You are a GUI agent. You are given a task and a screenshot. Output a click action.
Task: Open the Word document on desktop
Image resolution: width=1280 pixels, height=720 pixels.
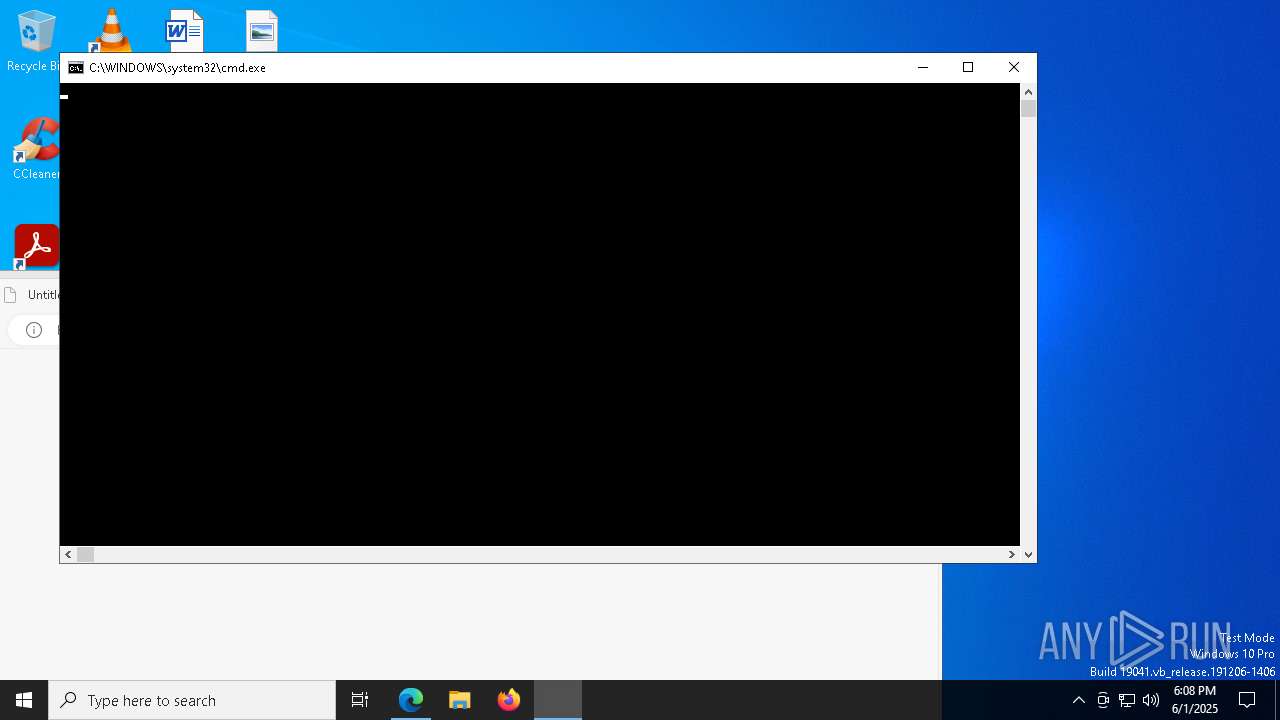(184, 30)
